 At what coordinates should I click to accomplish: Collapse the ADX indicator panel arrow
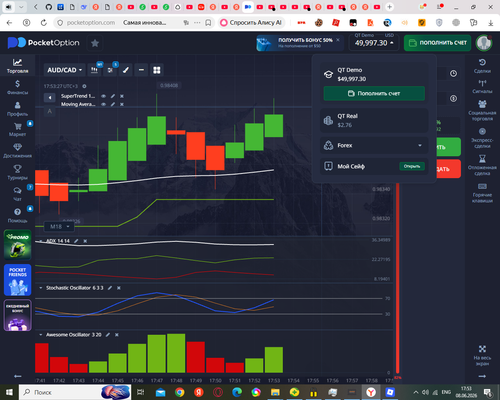41,241
